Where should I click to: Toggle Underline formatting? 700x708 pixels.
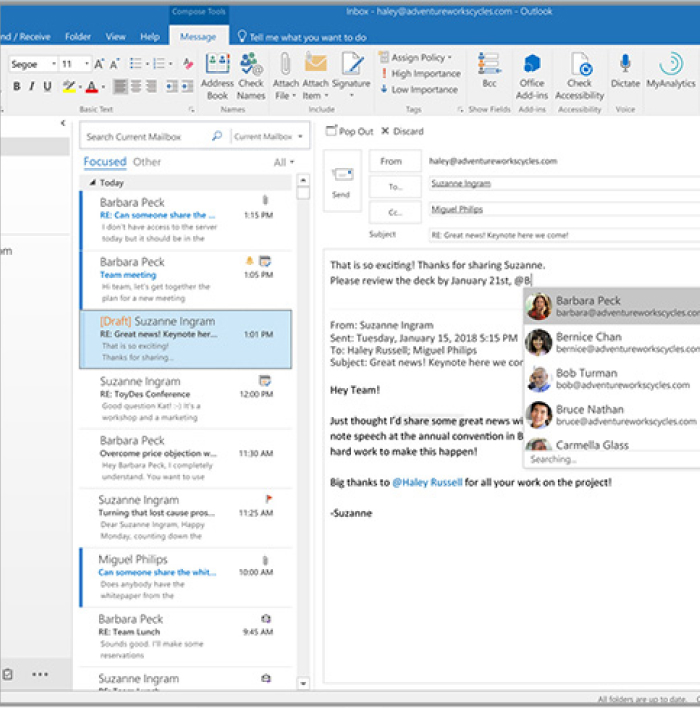tap(47, 86)
